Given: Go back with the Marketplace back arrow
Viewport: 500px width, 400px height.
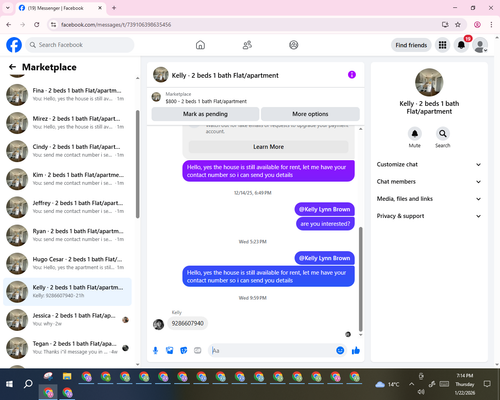Looking at the screenshot, I should 12,67.
